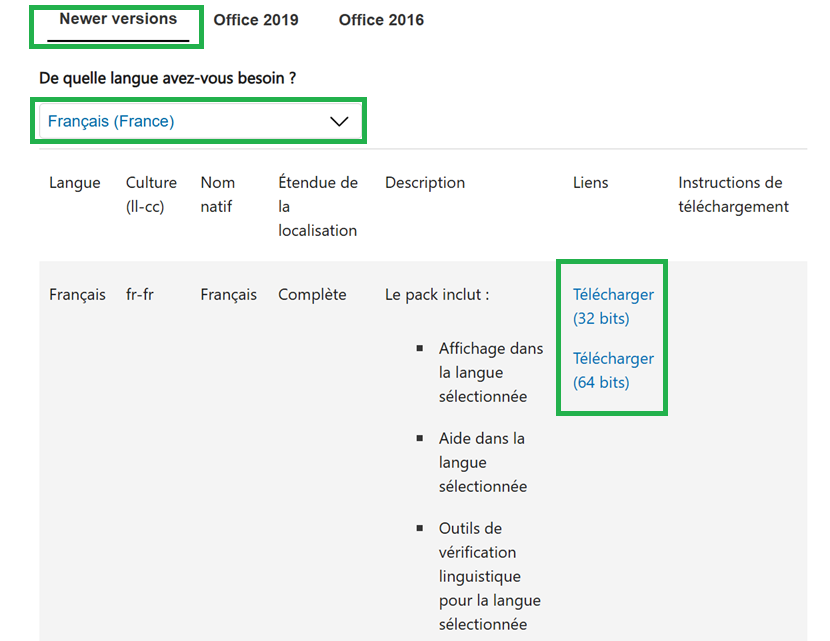Click the 'Outils de vérification linguistique' bullet
Screen dimensions: 830x641
[489, 576]
